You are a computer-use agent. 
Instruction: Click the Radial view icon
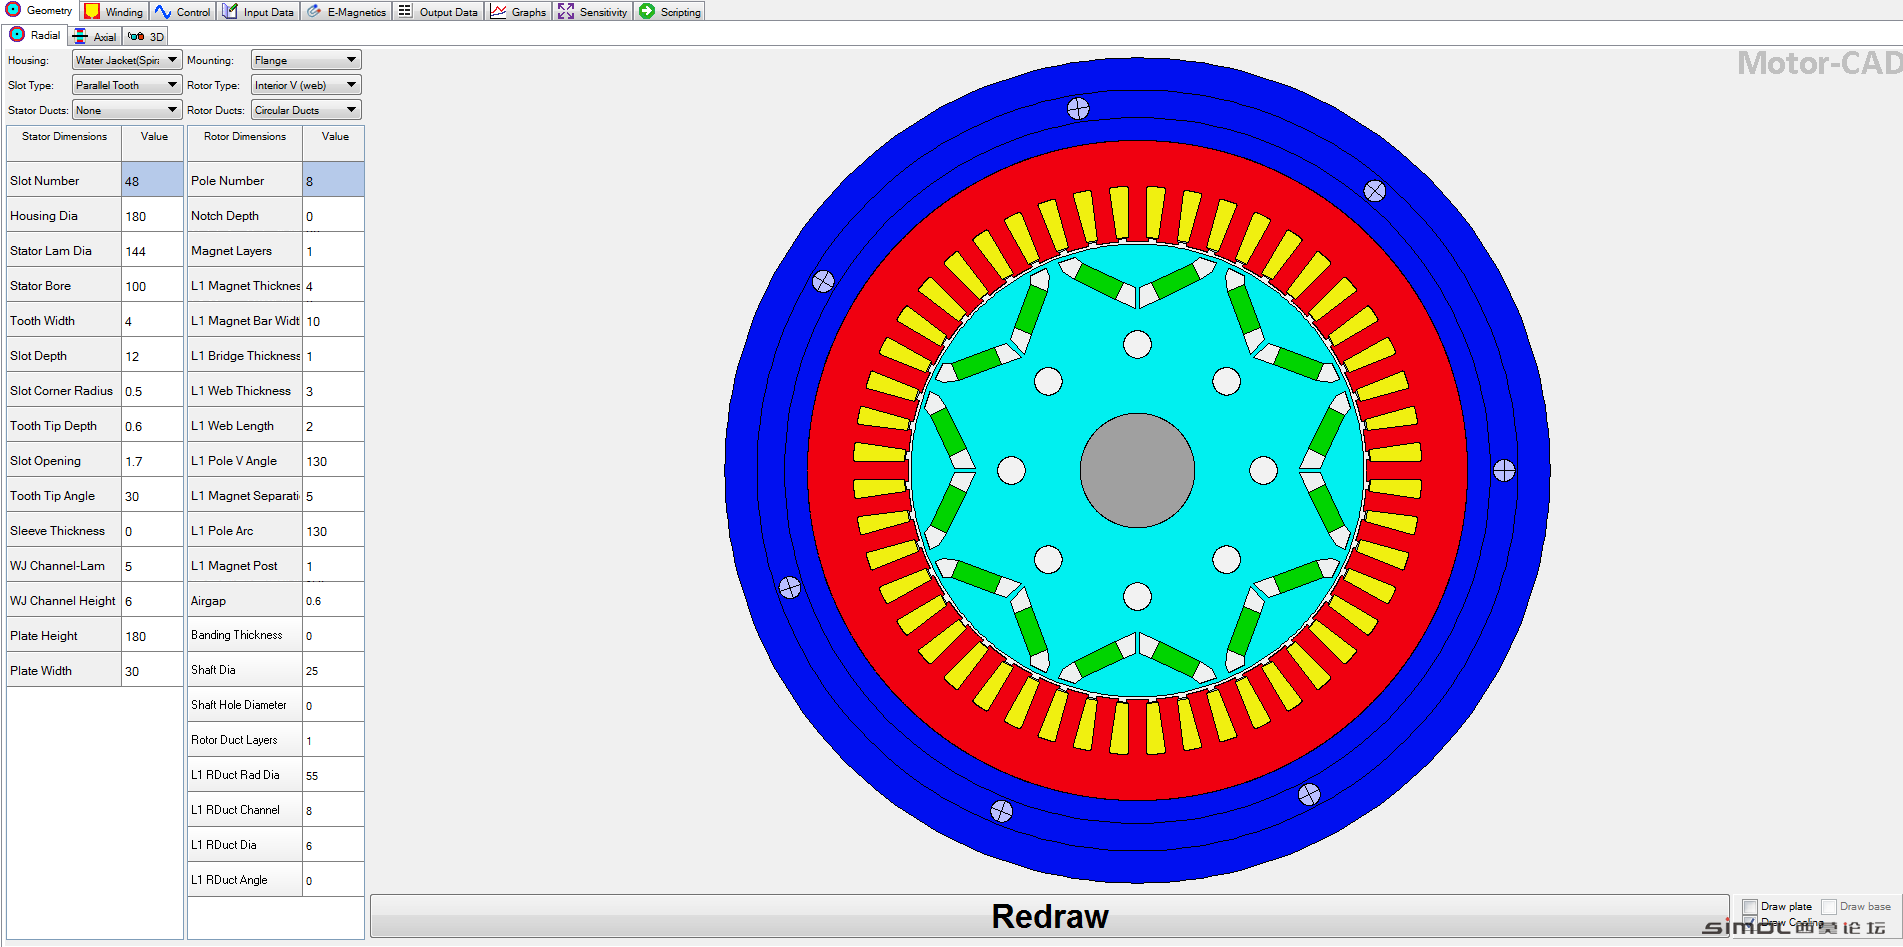(17, 34)
